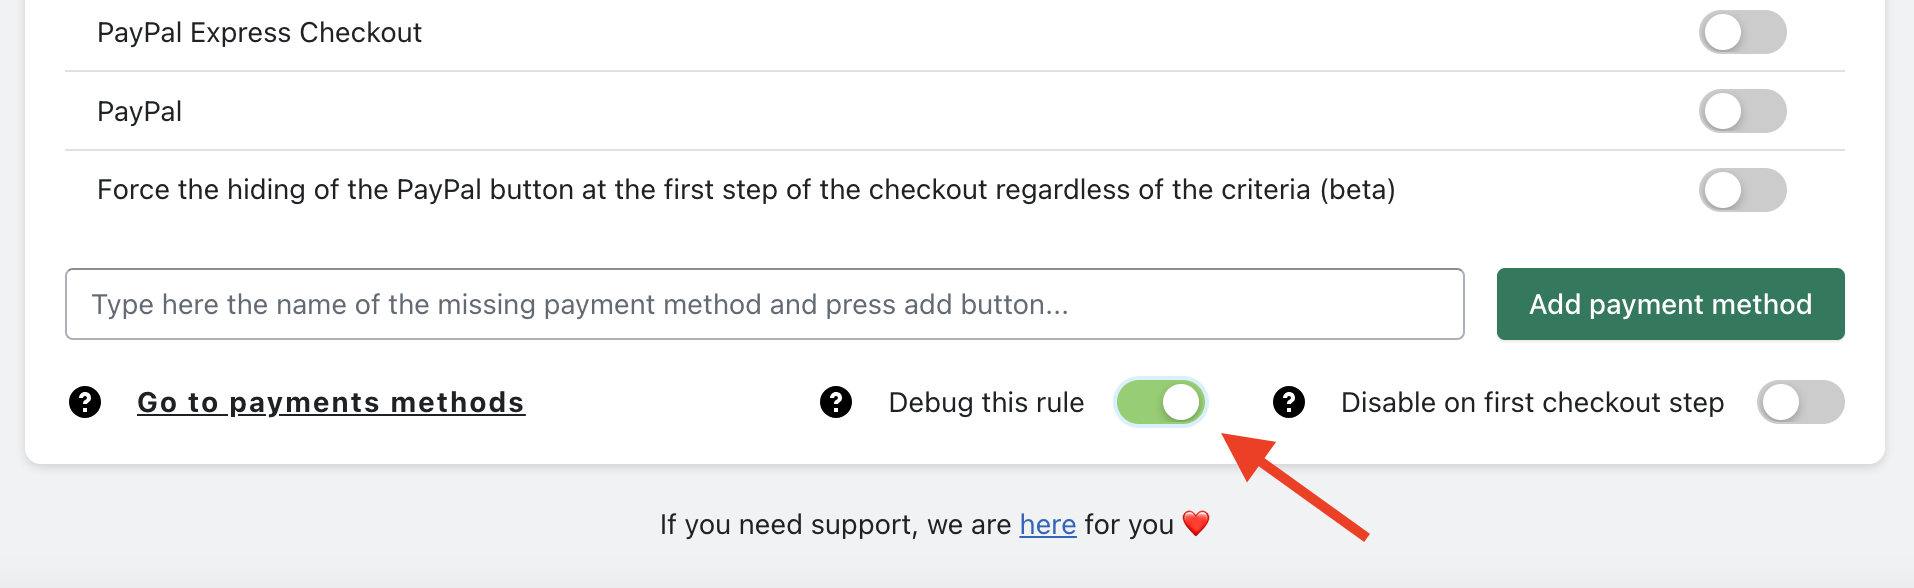The width and height of the screenshot is (1914, 588).
Task: Click Add payment method button
Action: (1671, 304)
